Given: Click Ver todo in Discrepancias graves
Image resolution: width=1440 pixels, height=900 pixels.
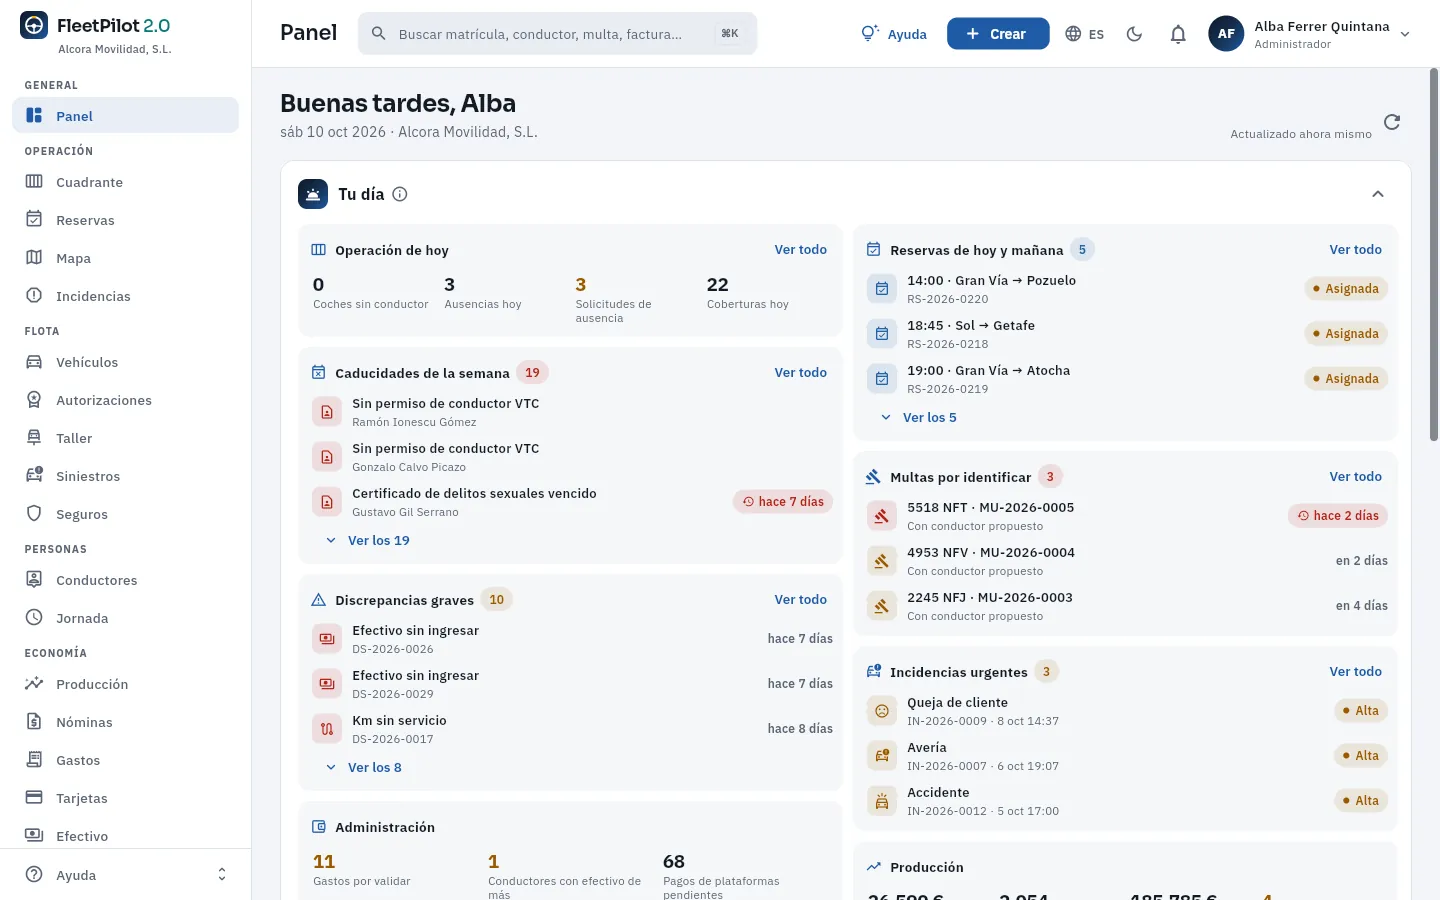Looking at the screenshot, I should click(800, 600).
